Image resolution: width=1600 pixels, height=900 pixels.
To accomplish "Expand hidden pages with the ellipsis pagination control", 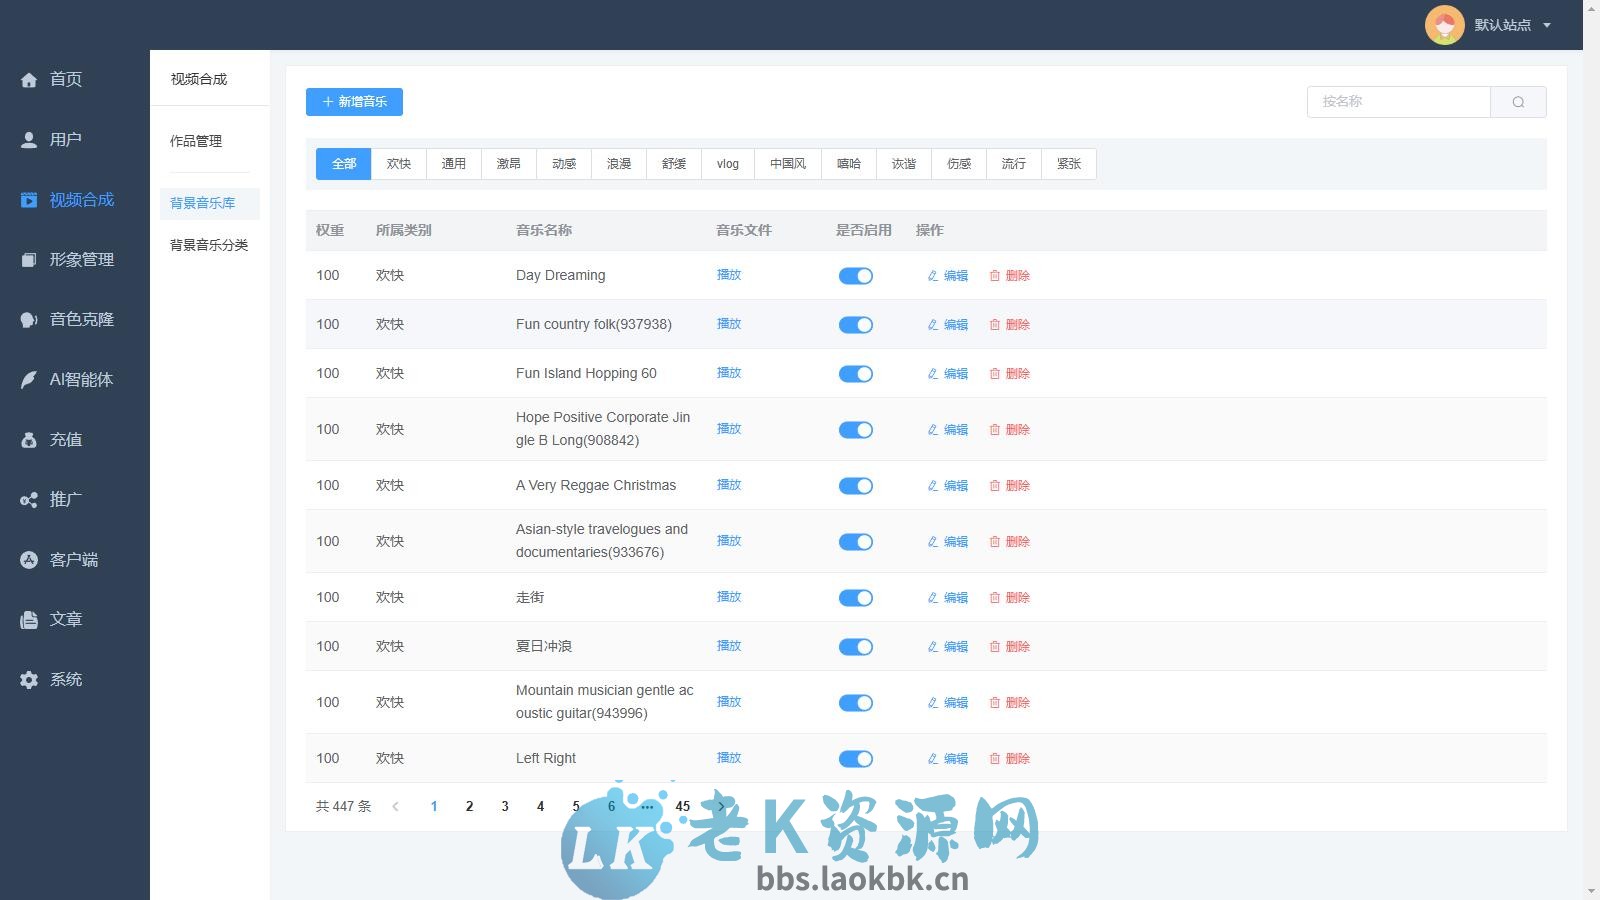I will 647,806.
